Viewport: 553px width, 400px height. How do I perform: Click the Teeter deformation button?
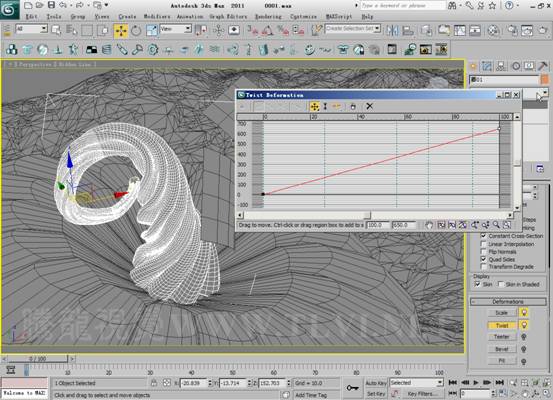(x=502, y=337)
